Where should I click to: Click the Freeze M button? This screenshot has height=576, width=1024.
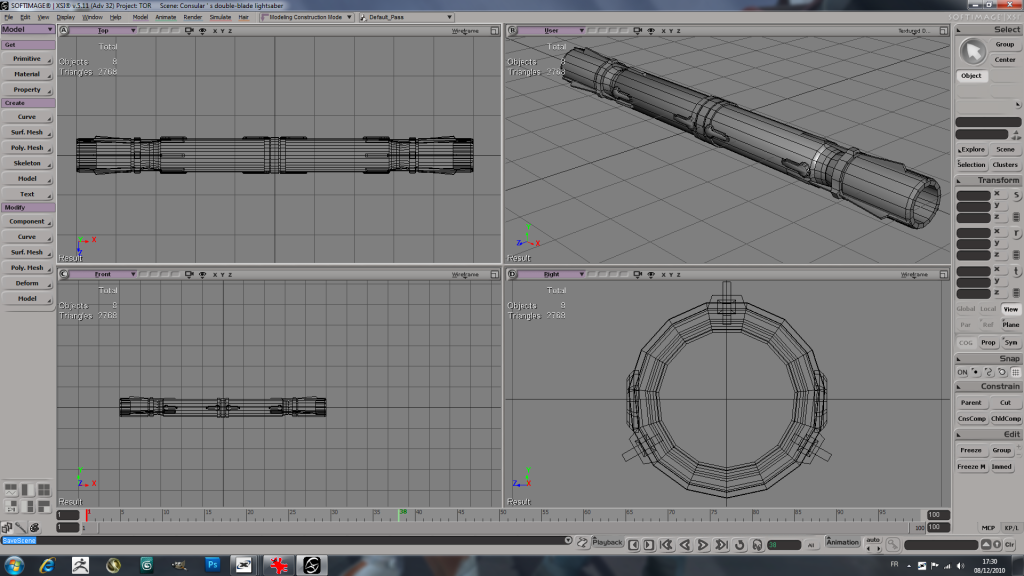(x=971, y=467)
